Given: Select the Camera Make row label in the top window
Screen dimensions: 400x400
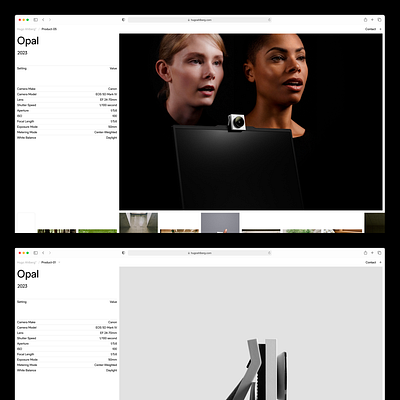Looking at the screenshot, I should coord(26,89).
